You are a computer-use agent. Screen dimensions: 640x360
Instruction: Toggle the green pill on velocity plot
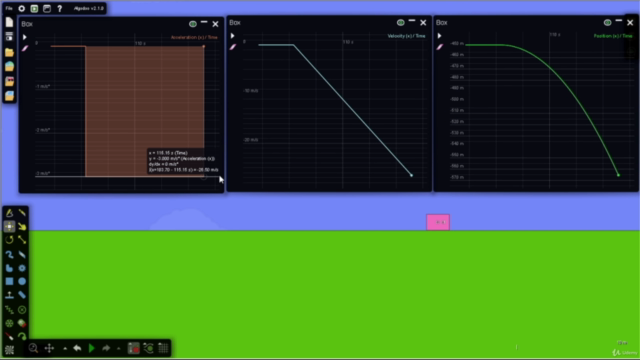[400, 22]
